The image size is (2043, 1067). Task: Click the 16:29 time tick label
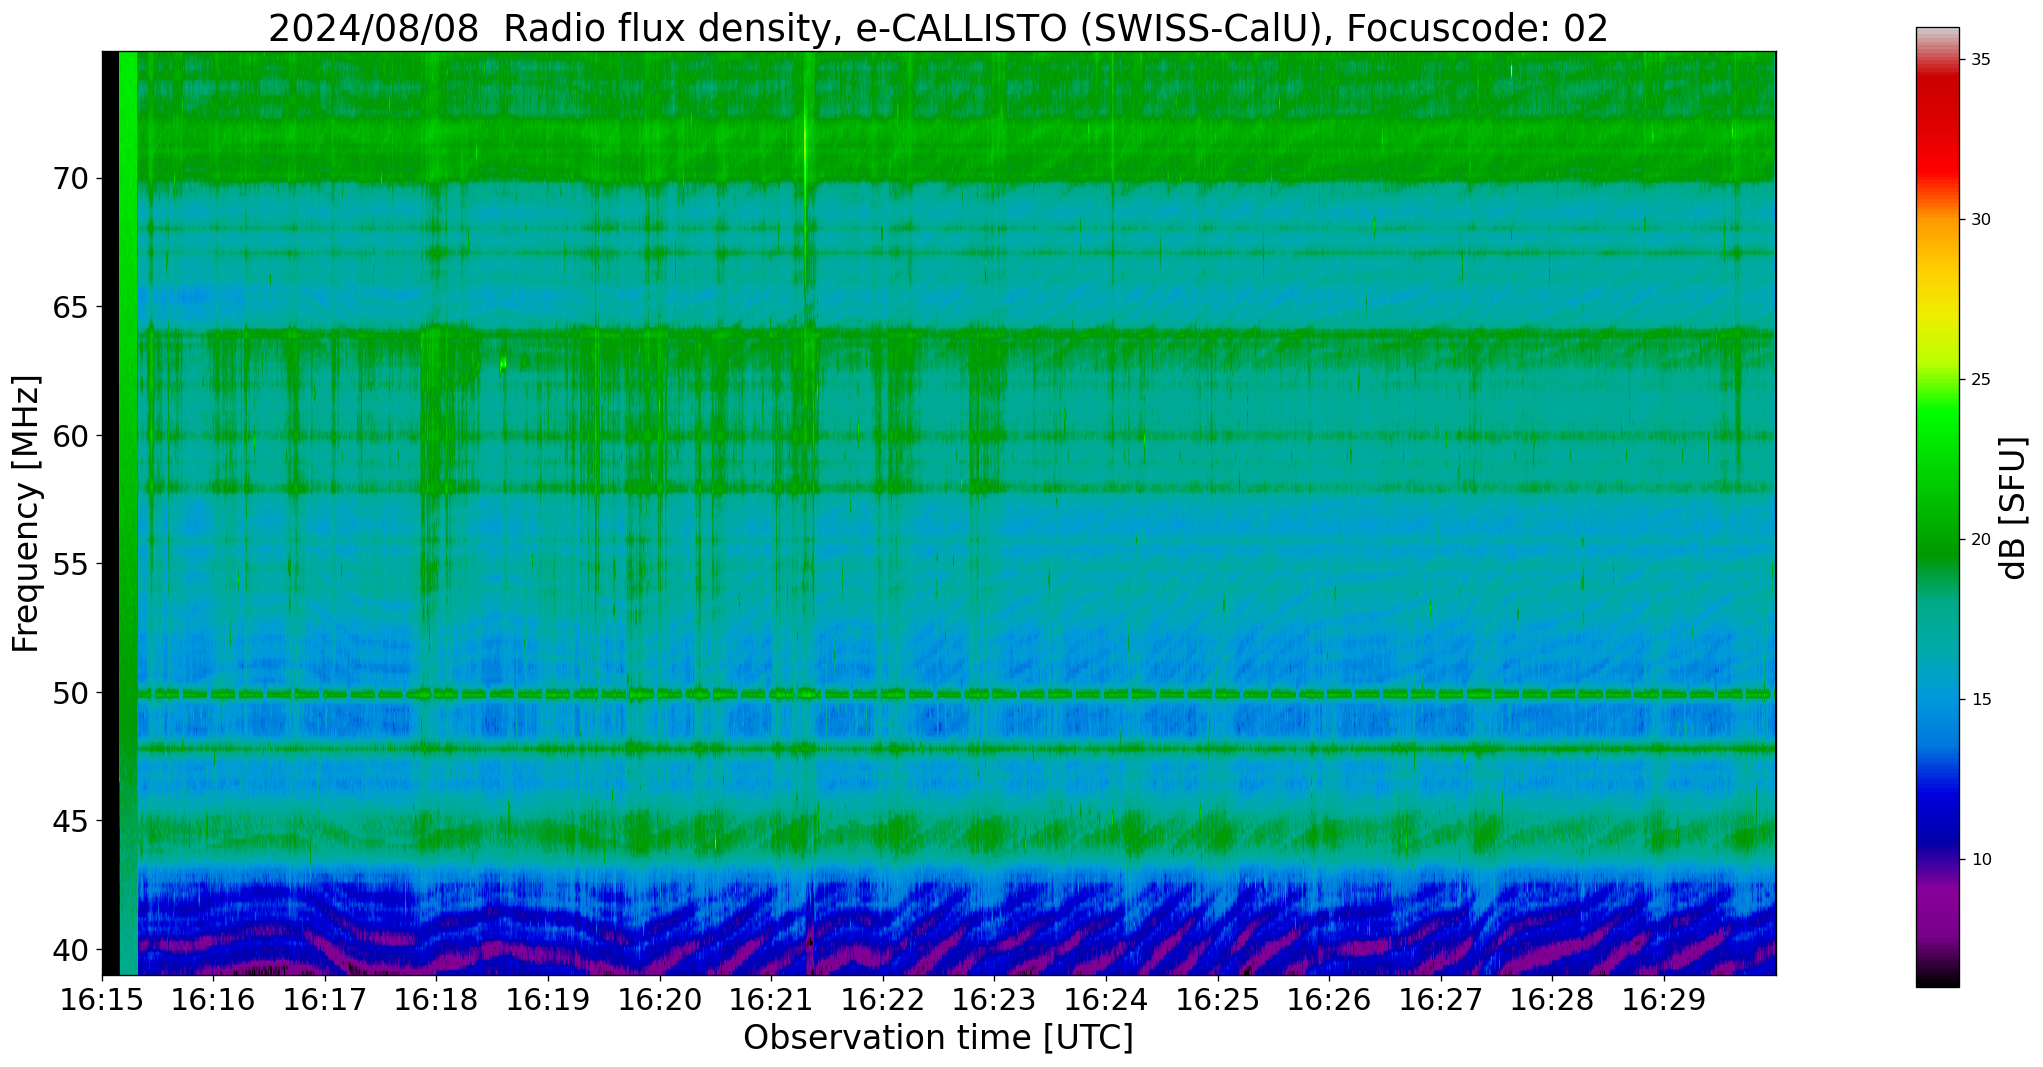click(x=1663, y=1000)
